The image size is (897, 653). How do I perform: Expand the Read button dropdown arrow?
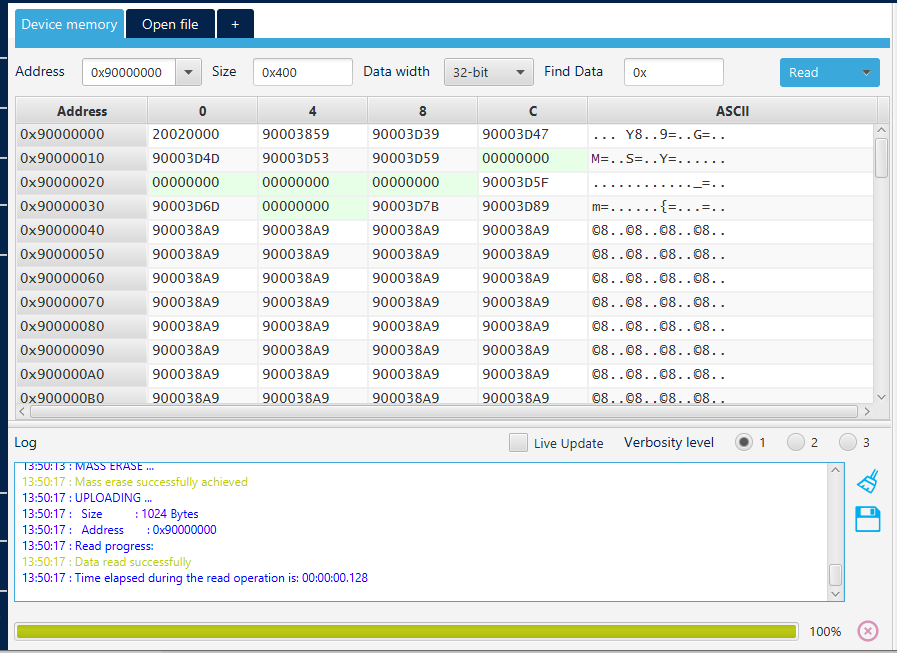coord(865,72)
